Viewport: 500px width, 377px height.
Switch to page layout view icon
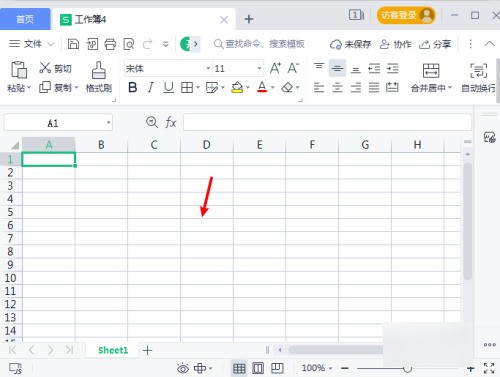(258, 368)
